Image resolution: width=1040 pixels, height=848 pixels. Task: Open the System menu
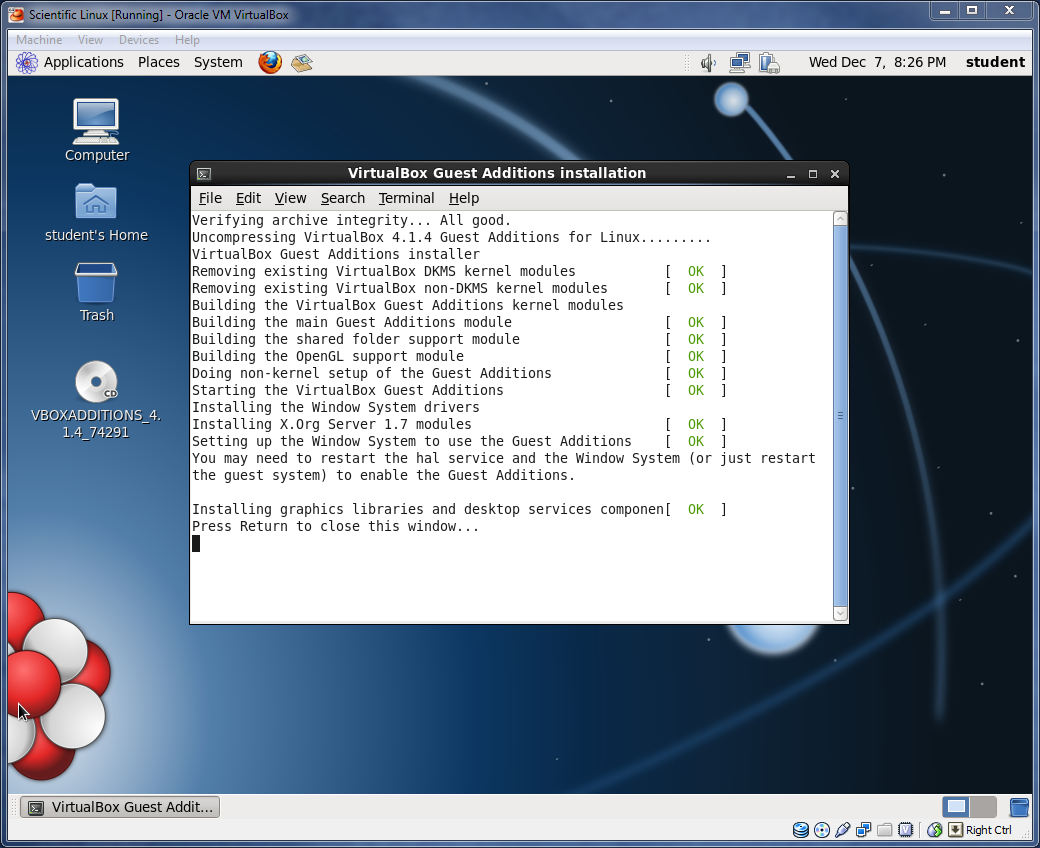tap(218, 62)
